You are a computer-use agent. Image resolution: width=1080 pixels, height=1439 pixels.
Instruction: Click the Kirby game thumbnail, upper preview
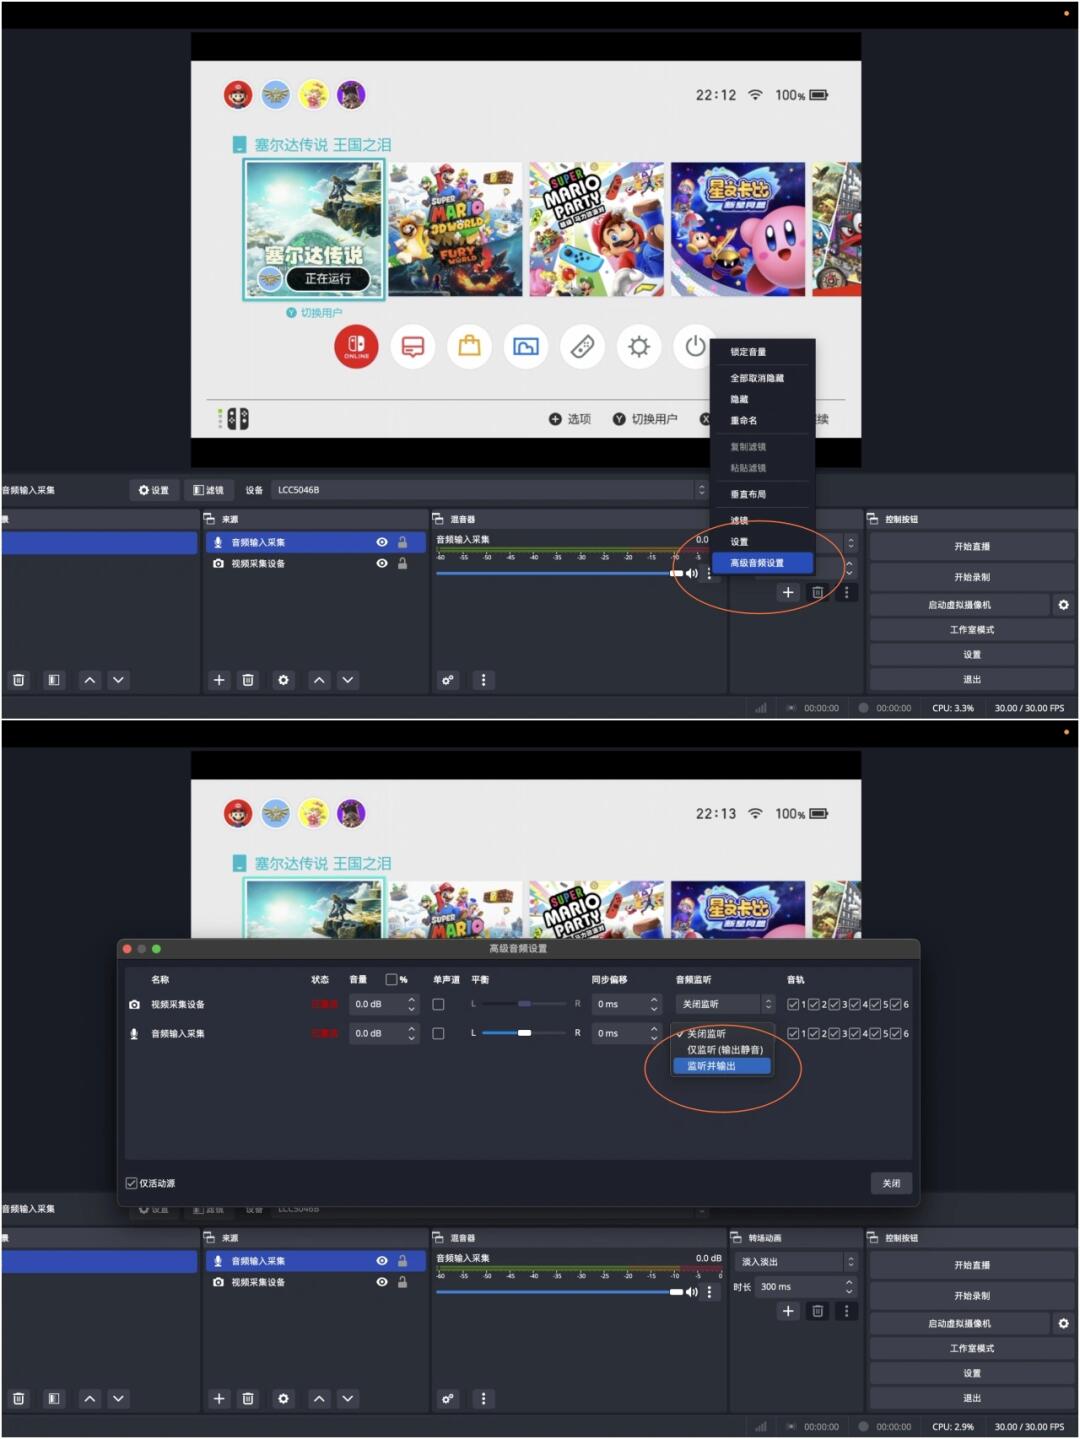(x=738, y=229)
